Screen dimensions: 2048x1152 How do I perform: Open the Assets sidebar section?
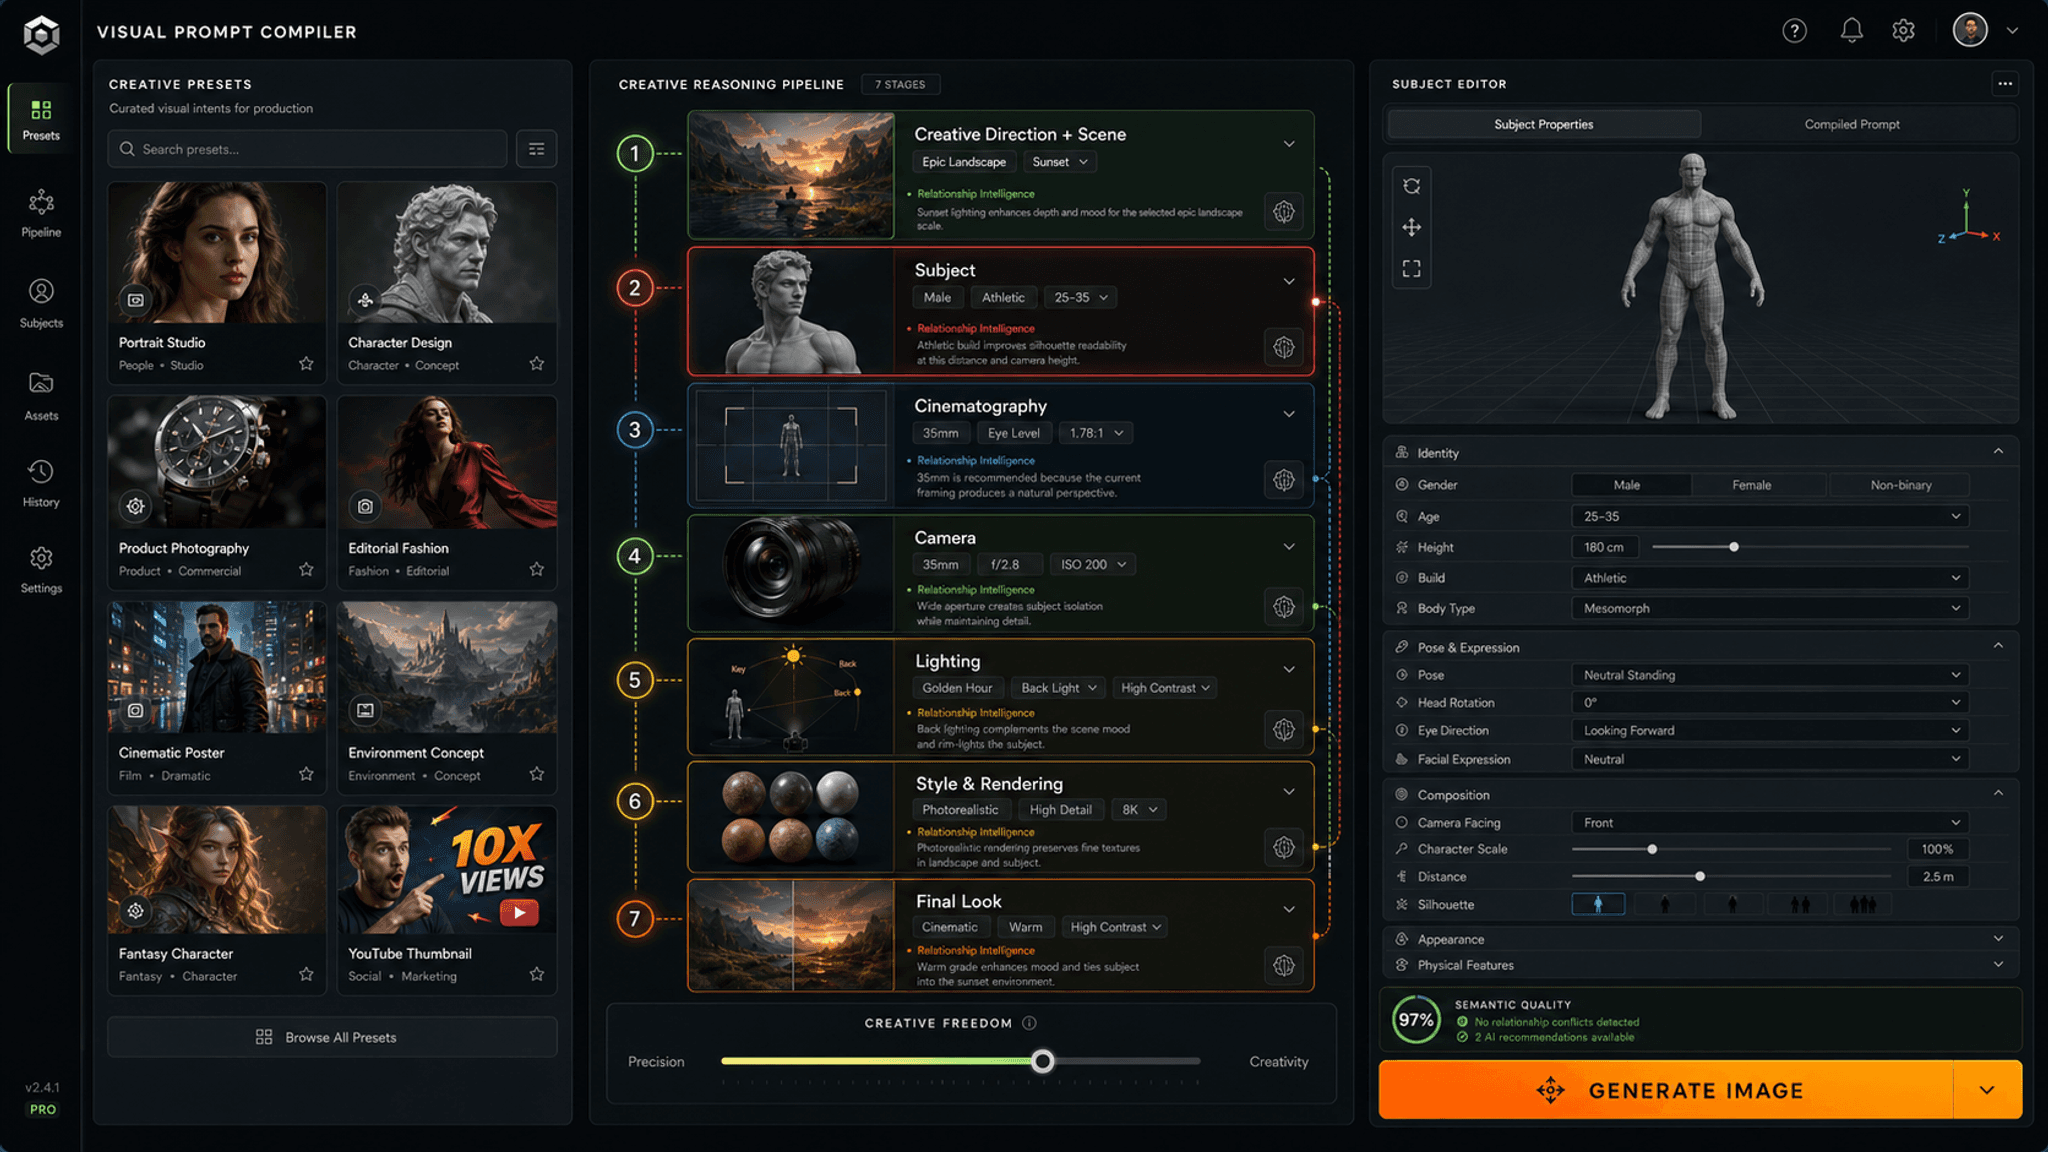pyautogui.click(x=41, y=396)
